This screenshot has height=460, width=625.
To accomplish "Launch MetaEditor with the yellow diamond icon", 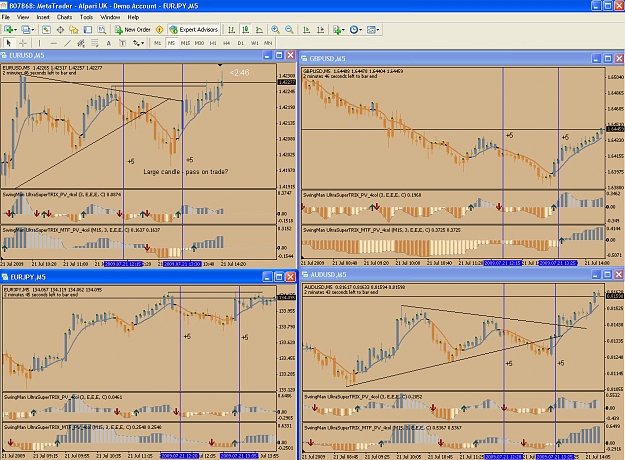I will coord(159,29).
